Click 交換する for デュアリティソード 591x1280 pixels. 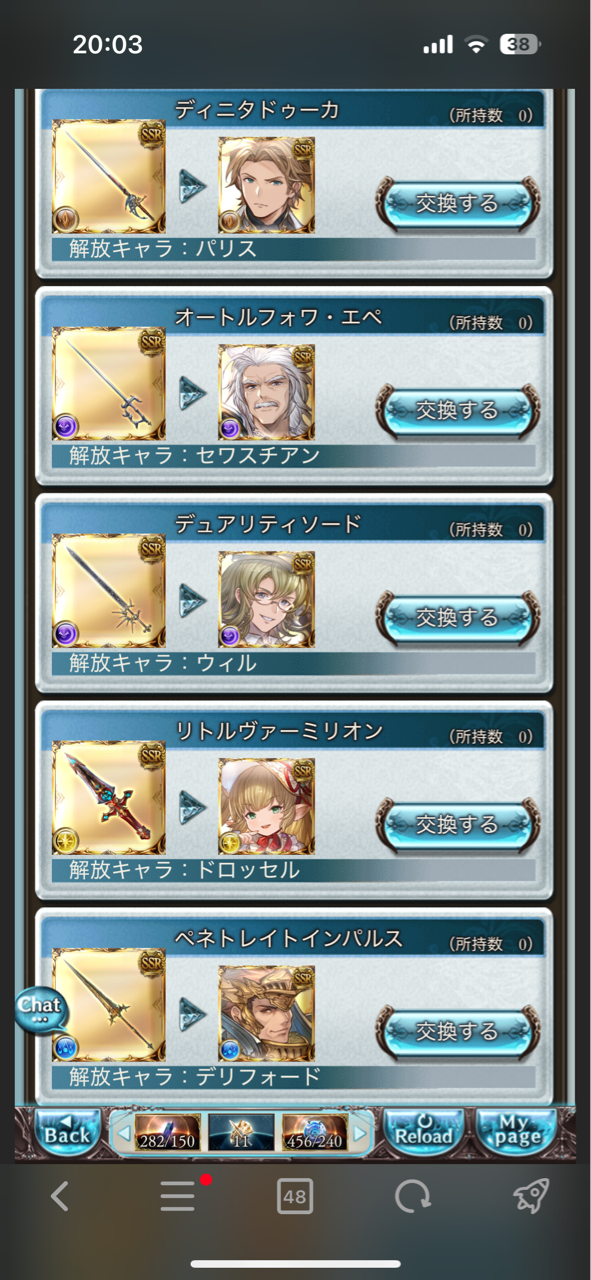(458, 617)
